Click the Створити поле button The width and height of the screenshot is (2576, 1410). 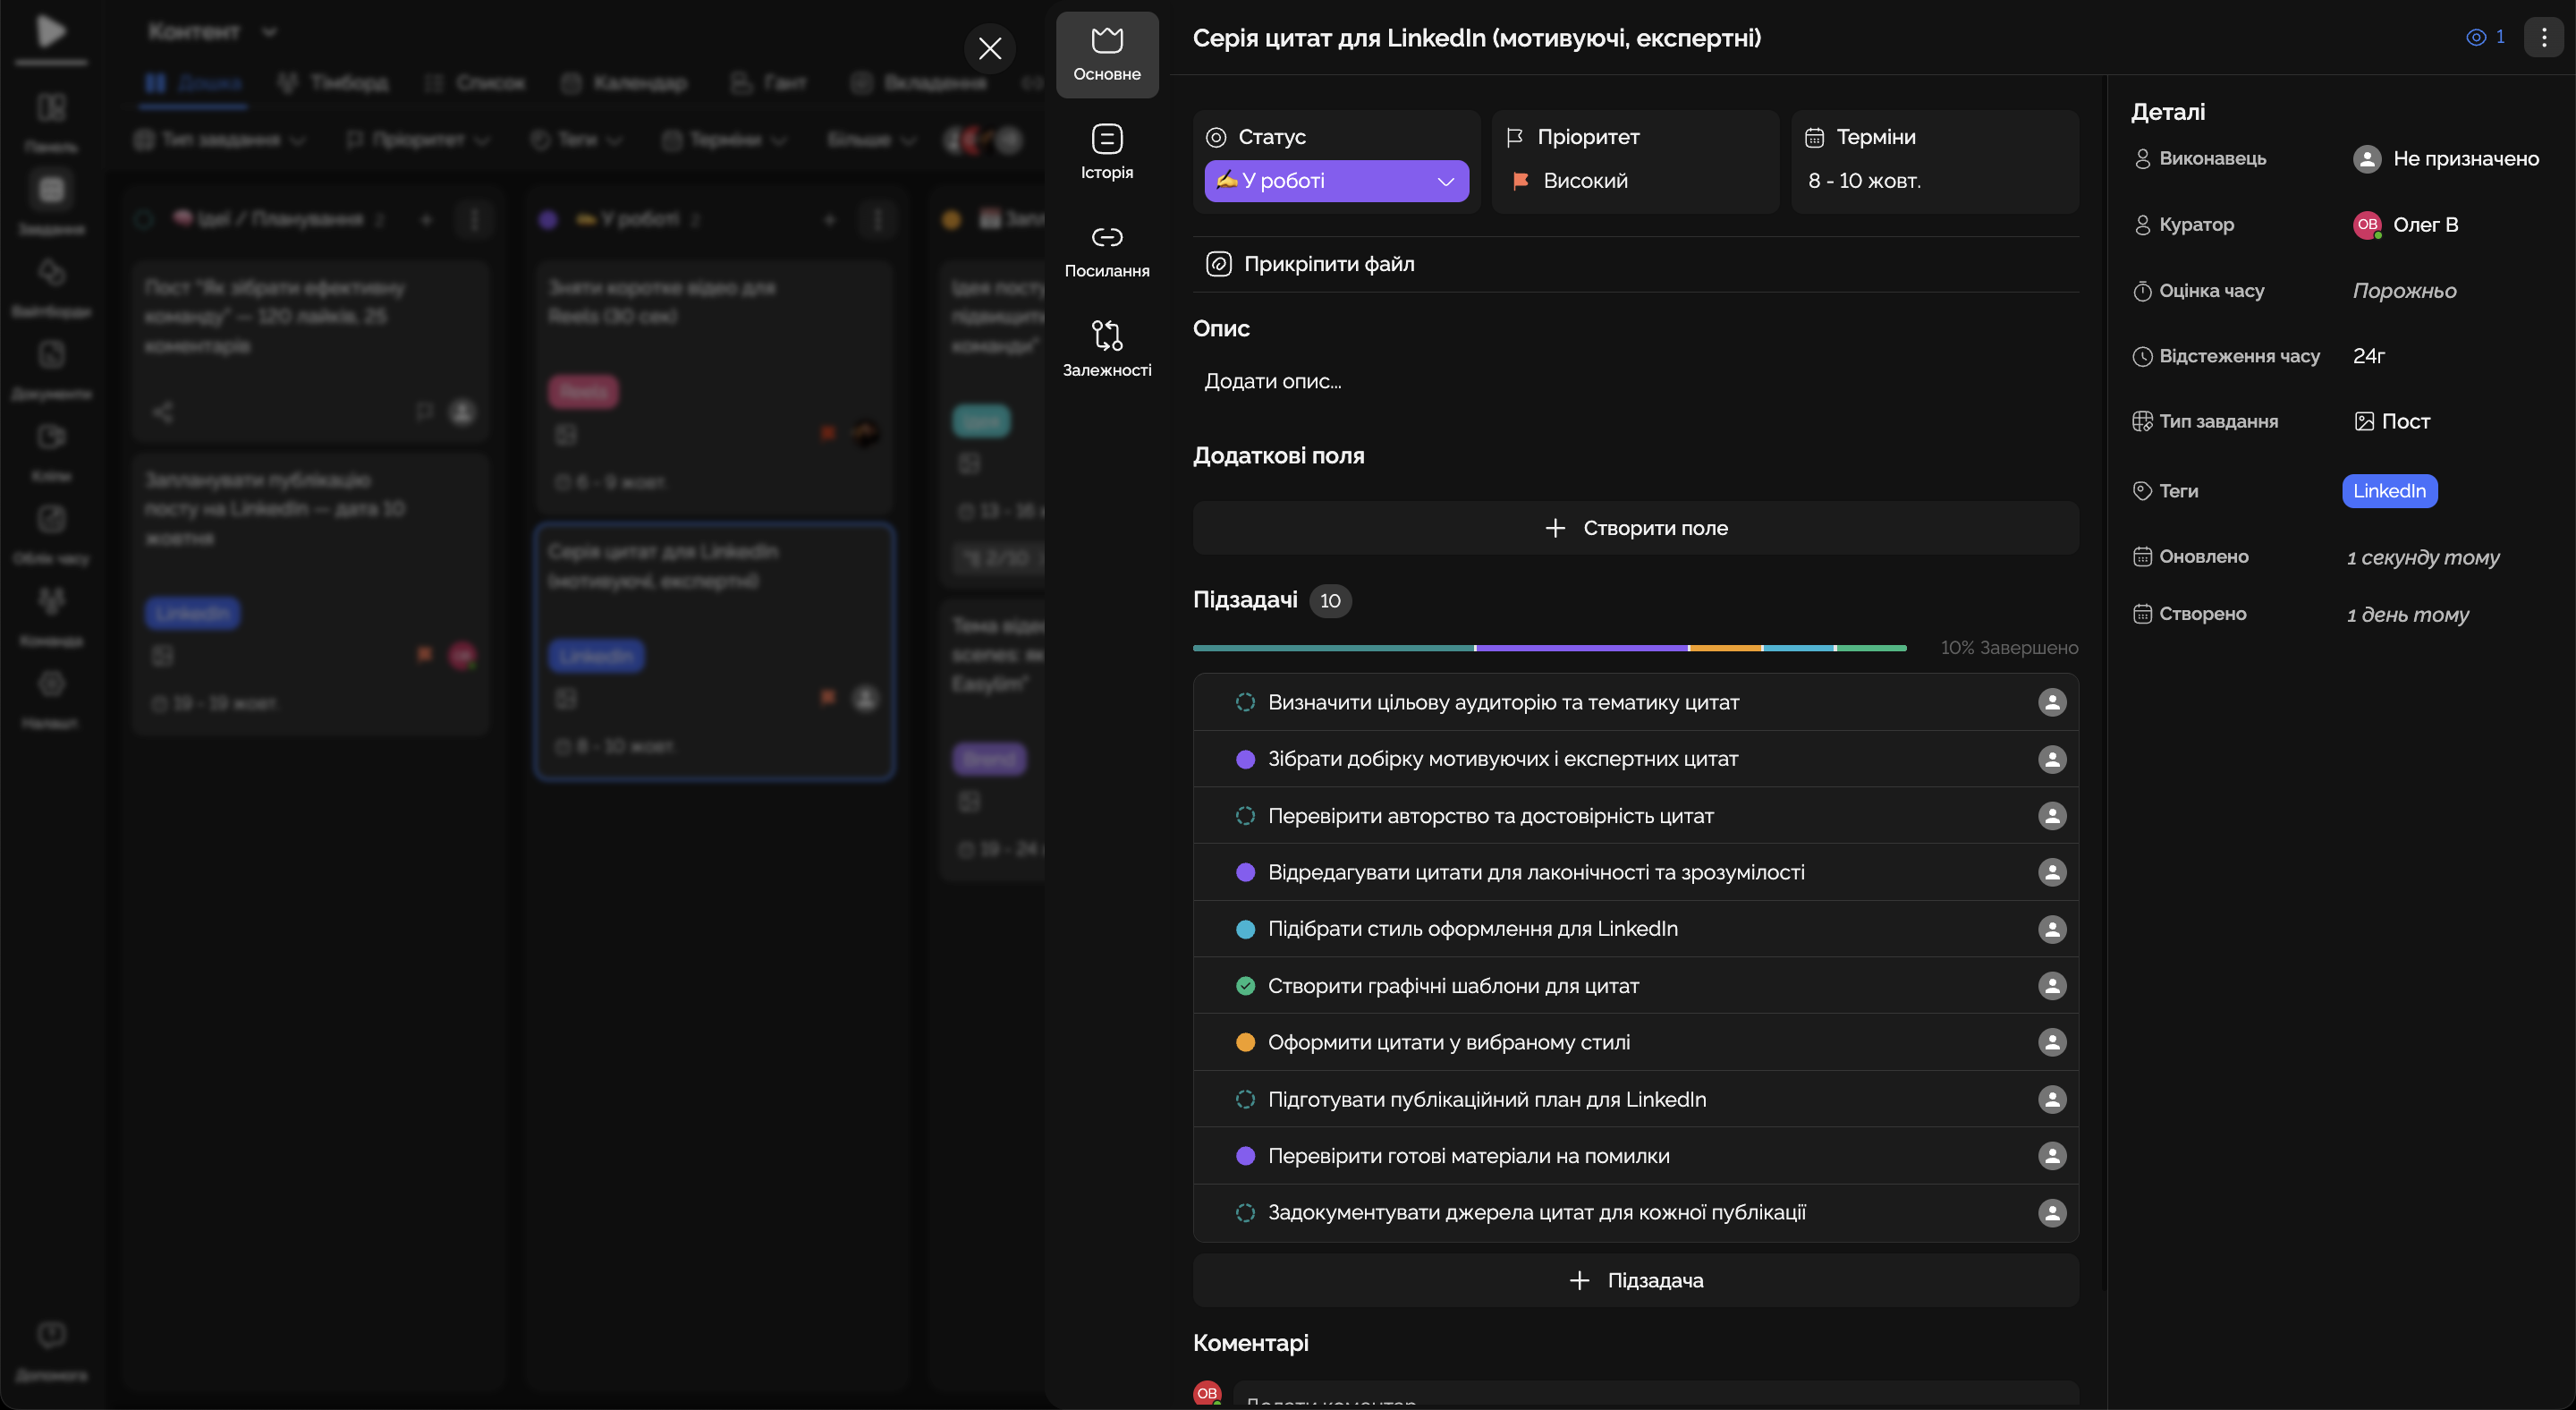tap(1635, 528)
